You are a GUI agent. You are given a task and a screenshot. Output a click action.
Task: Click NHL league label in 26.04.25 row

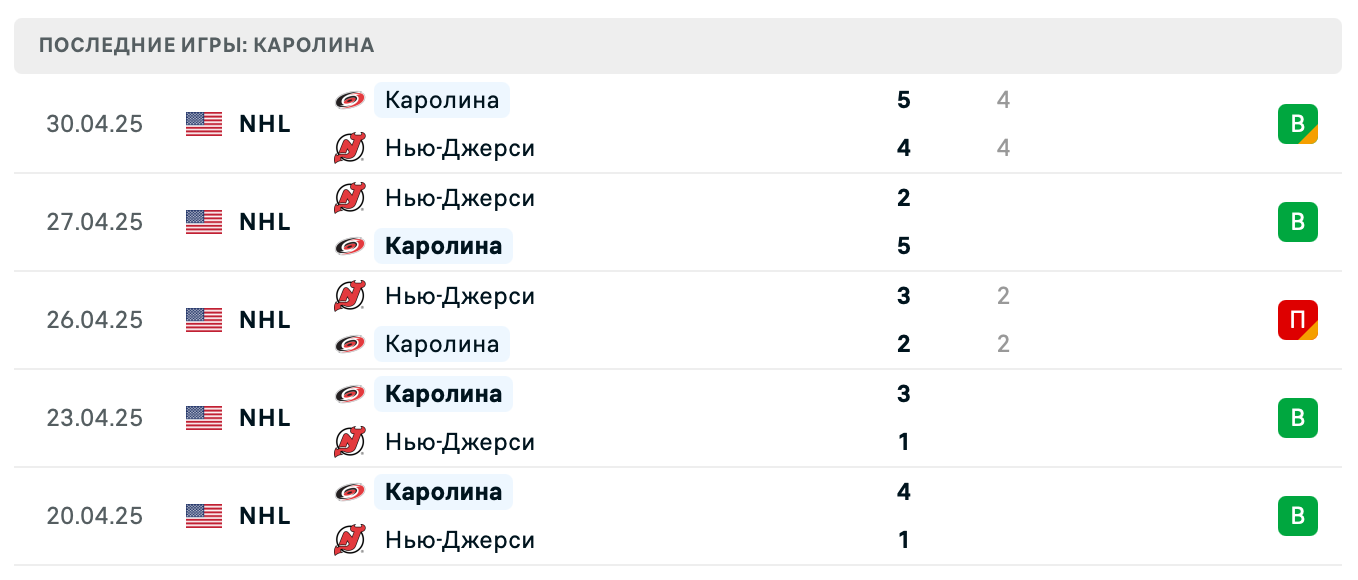click(265, 320)
